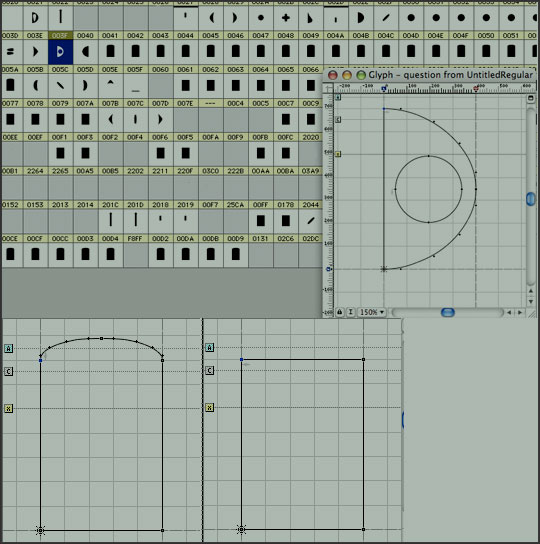
Task: Click the '---' unnamed code label
Action: pyautogui.click(x=210, y=103)
